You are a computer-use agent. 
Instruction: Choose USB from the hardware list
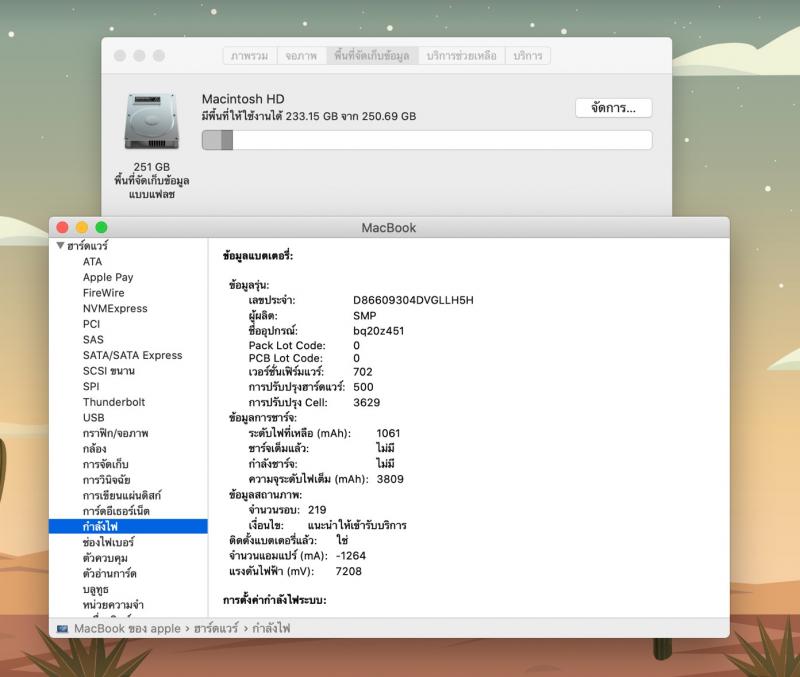coord(94,418)
